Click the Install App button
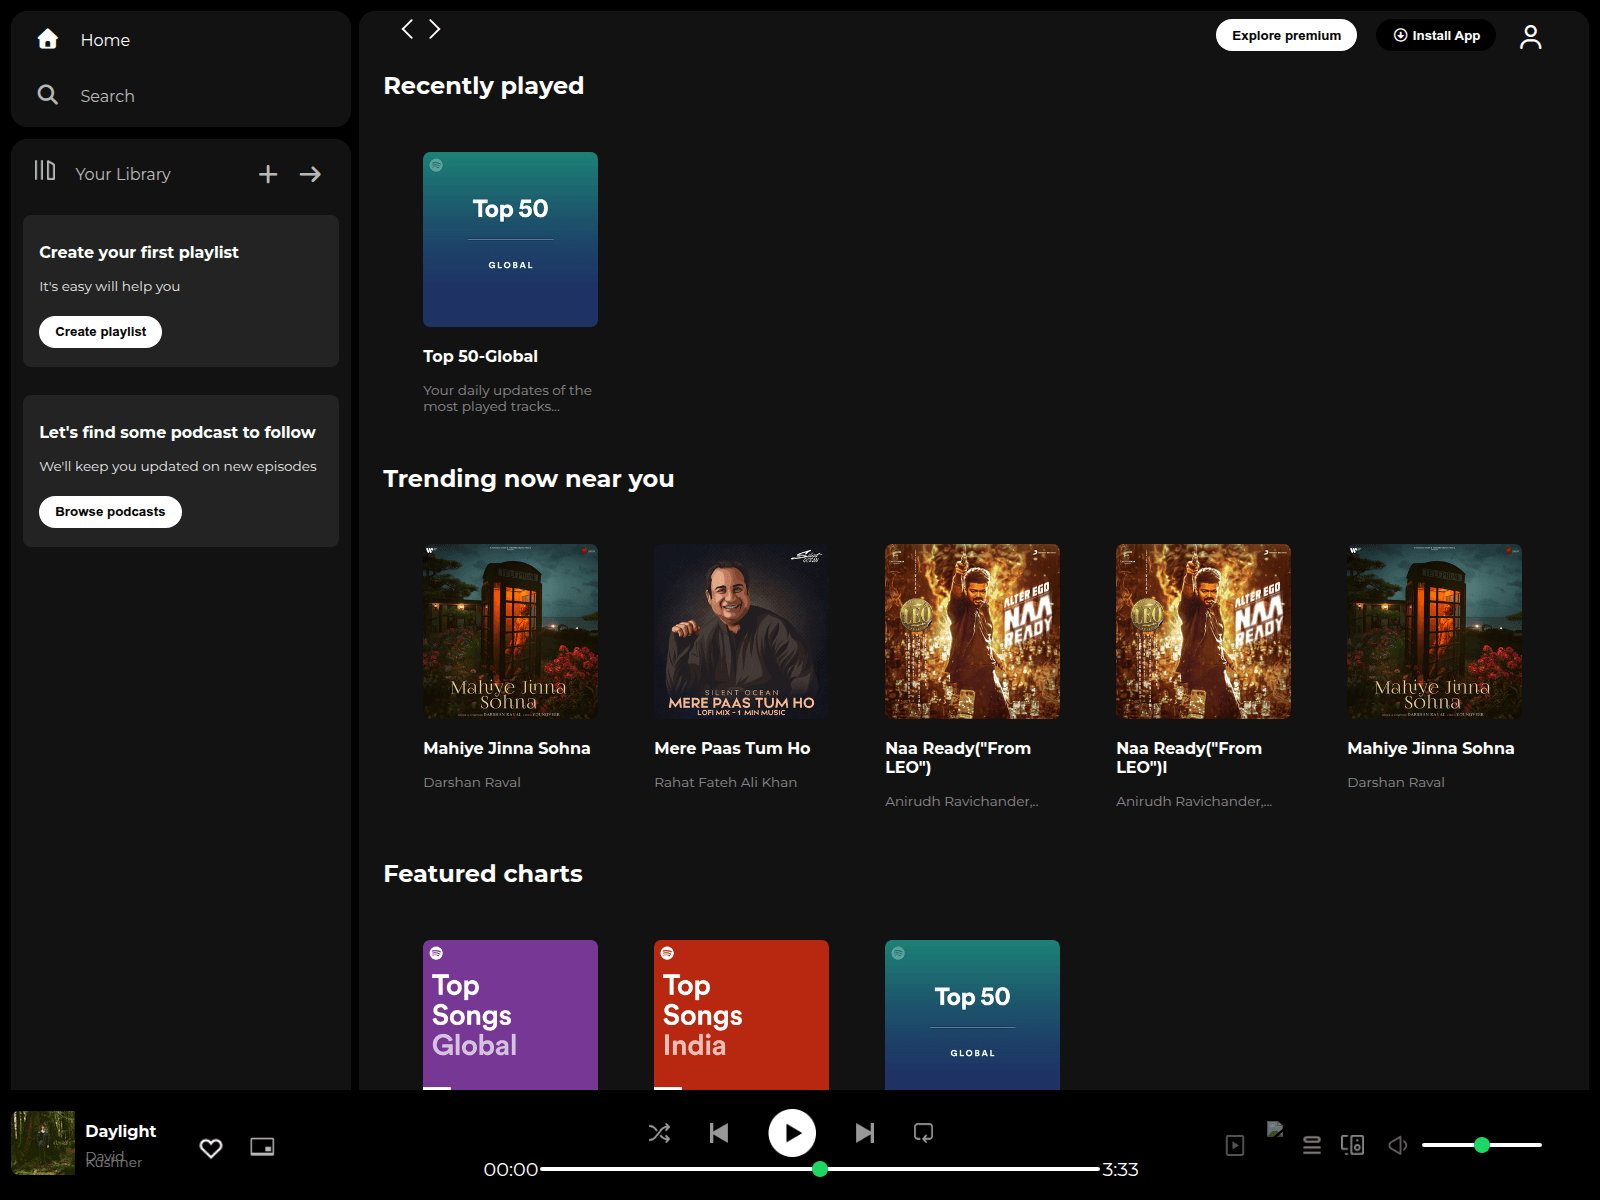This screenshot has height=1200, width=1600. (1436, 35)
